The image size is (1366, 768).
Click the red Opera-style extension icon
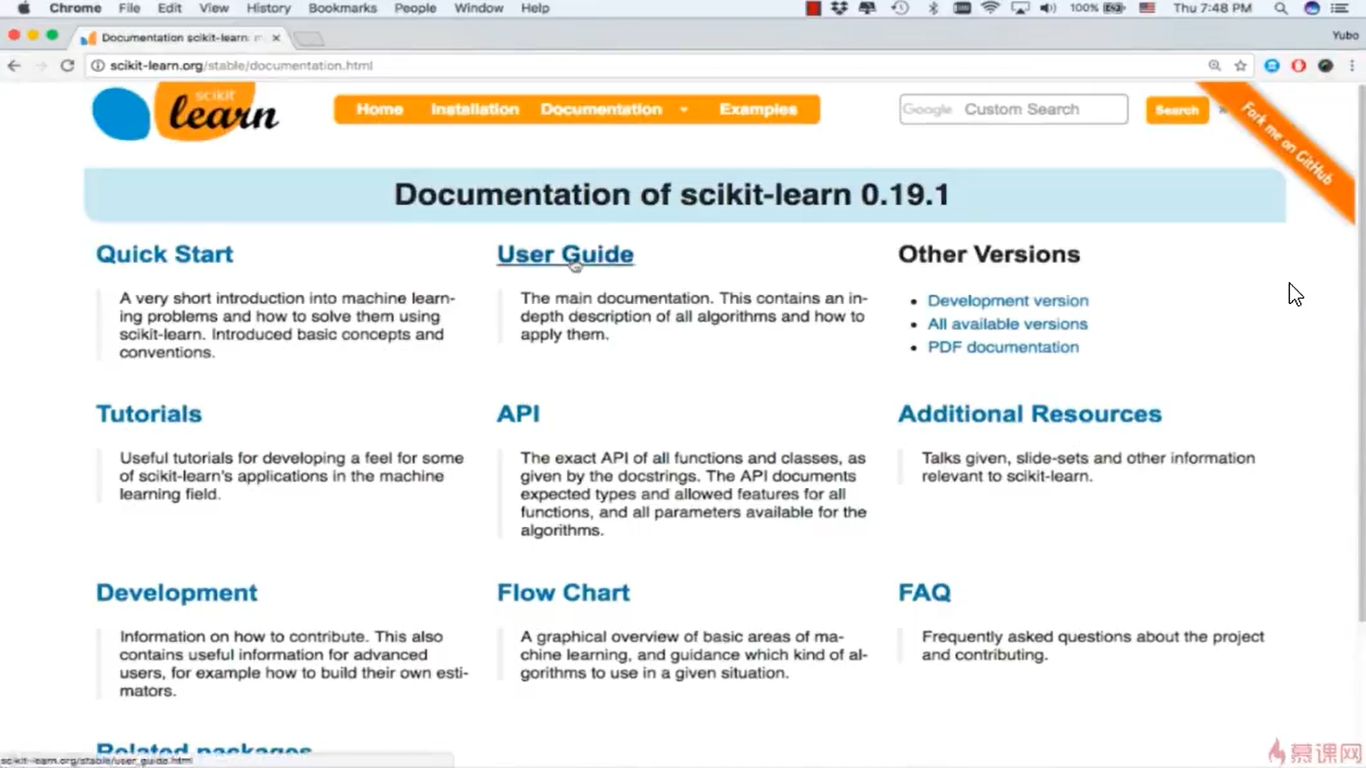1299,66
